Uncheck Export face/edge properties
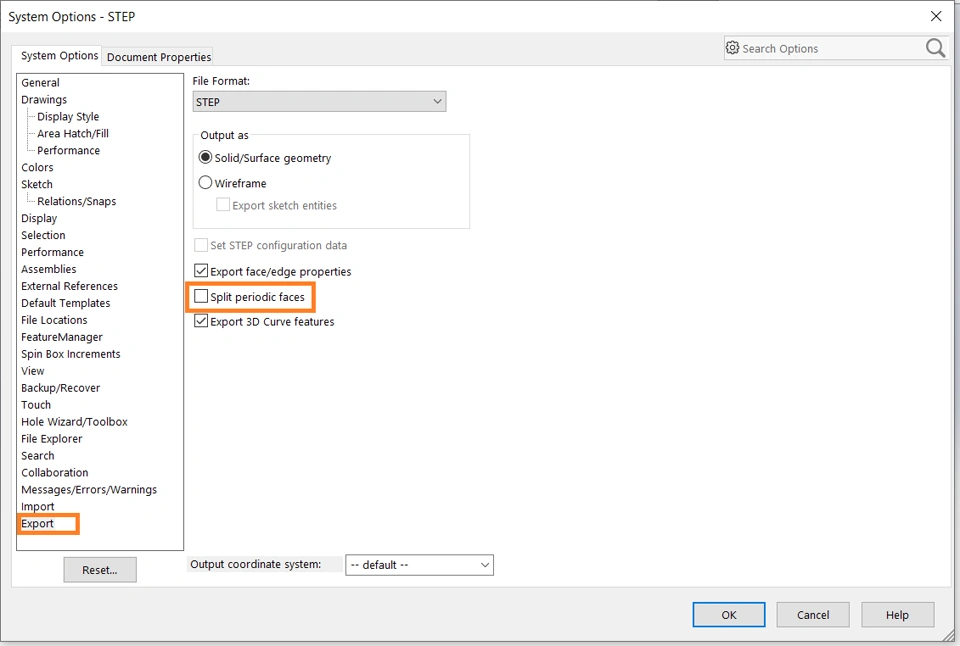 click(x=202, y=271)
